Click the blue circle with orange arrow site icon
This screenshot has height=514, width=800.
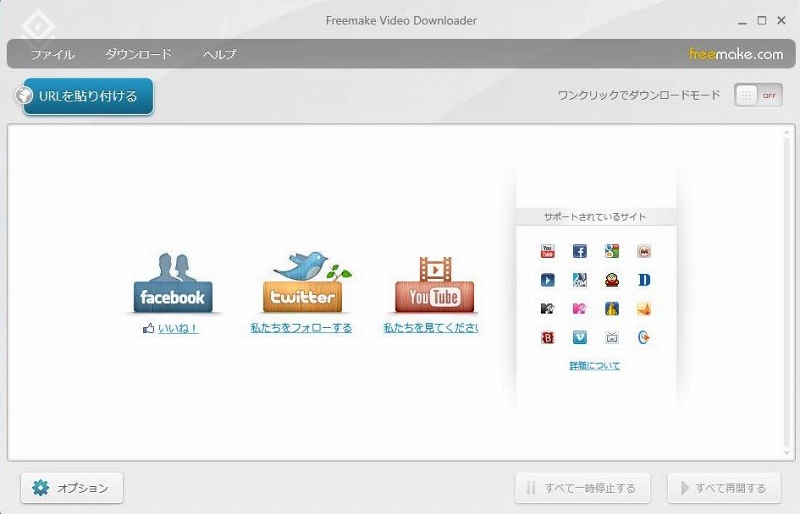[644, 337]
